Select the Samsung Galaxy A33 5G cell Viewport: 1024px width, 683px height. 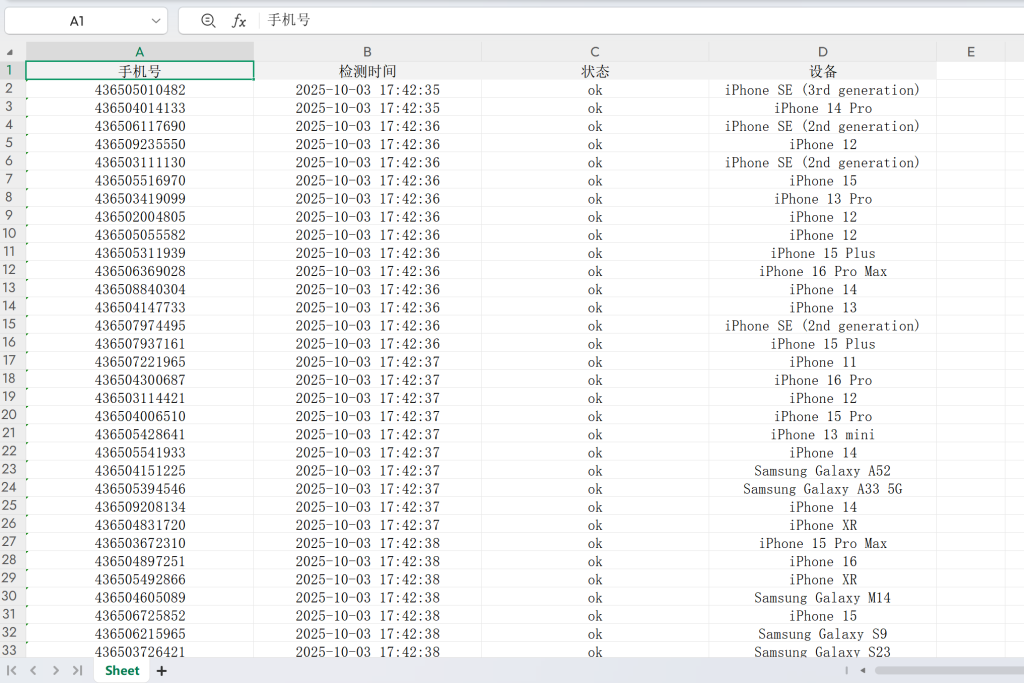click(822, 489)
